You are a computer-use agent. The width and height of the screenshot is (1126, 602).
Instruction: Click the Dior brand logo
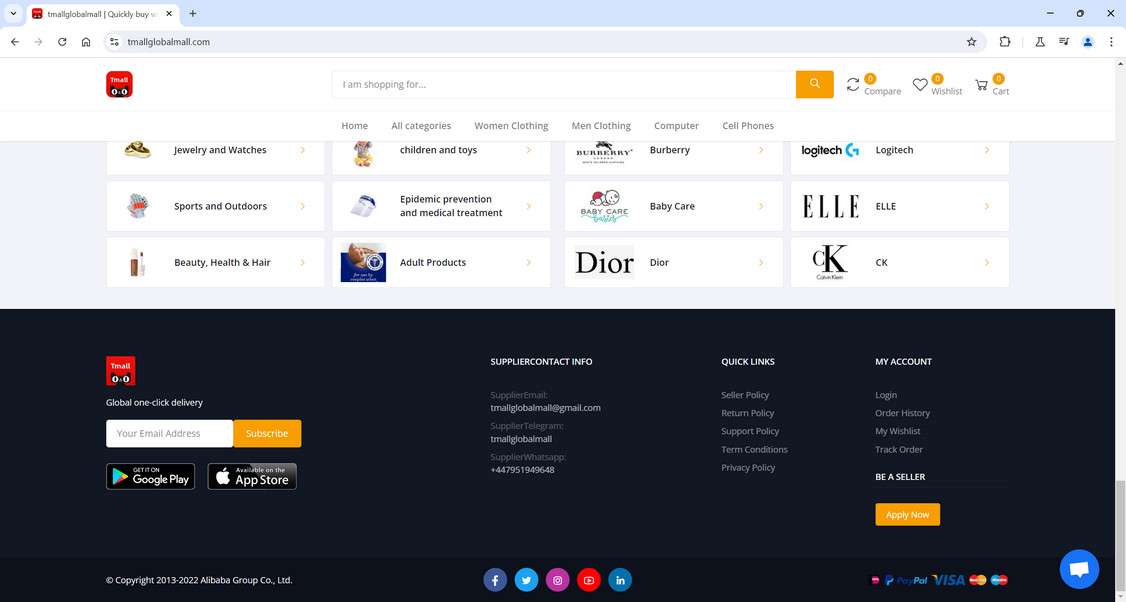(x=604, y=263)
